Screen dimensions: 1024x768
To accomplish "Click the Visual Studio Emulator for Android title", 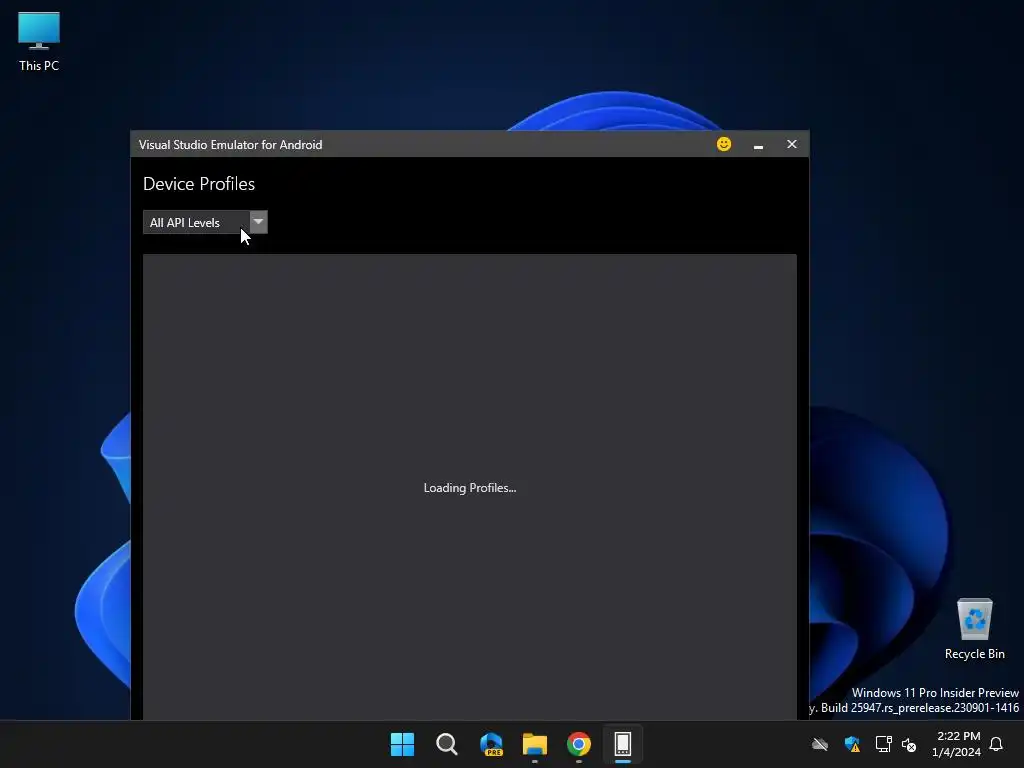I will 231,145.
